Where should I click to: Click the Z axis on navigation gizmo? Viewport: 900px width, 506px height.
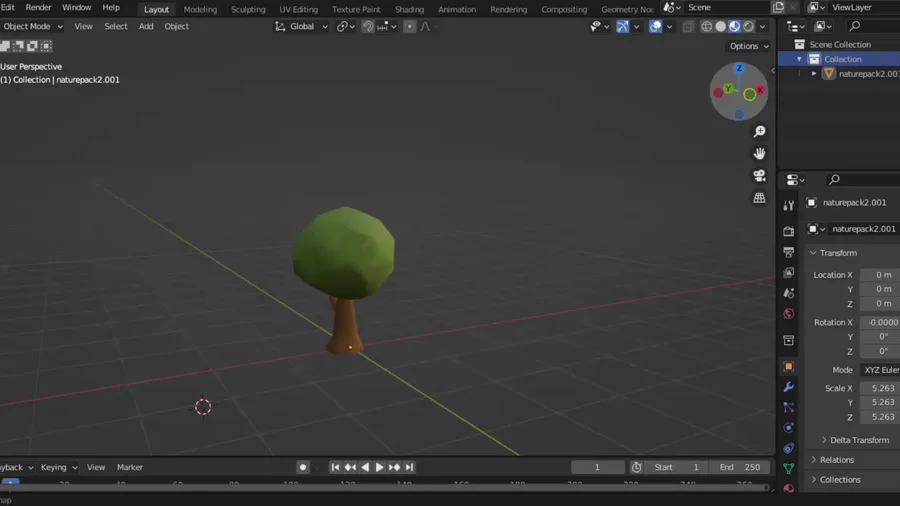point(739,68)
